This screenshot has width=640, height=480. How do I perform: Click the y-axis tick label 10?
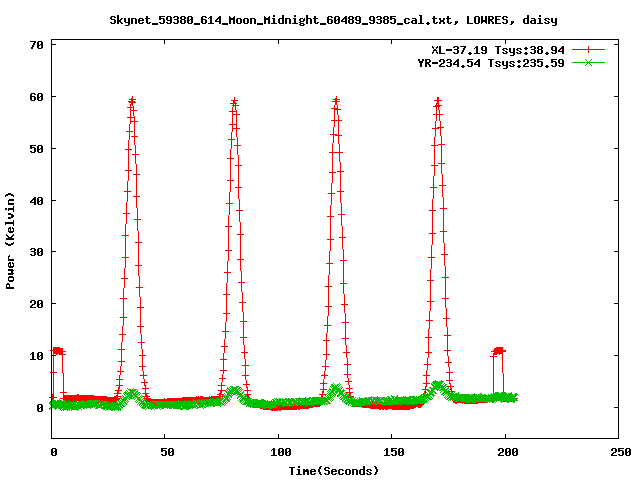(37, 356)
